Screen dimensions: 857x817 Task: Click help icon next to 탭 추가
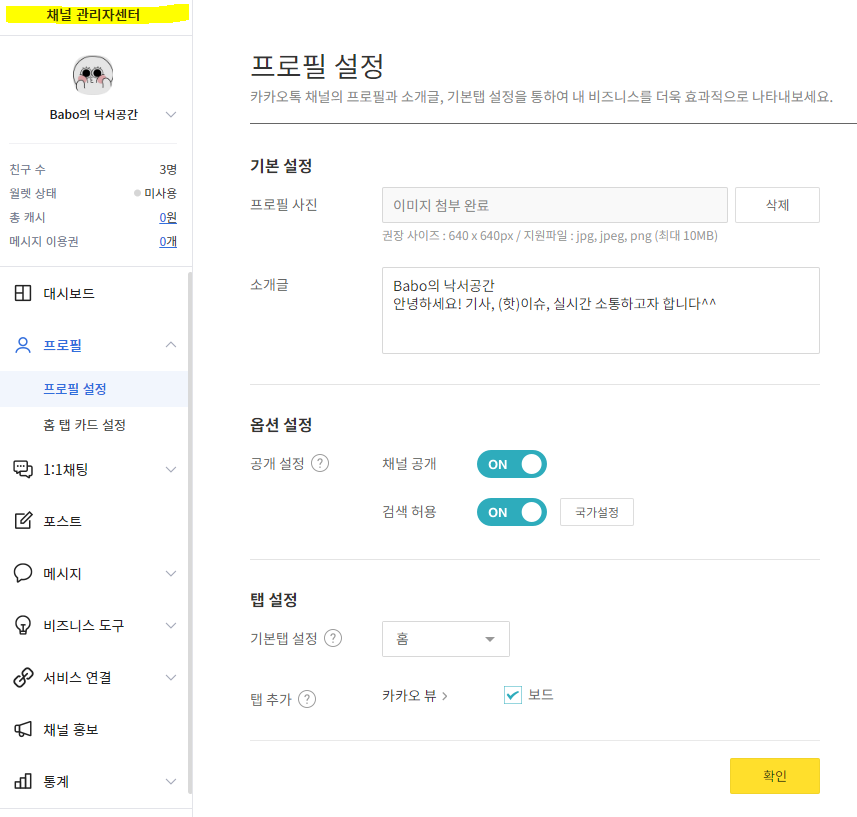(x=307, y=699)
